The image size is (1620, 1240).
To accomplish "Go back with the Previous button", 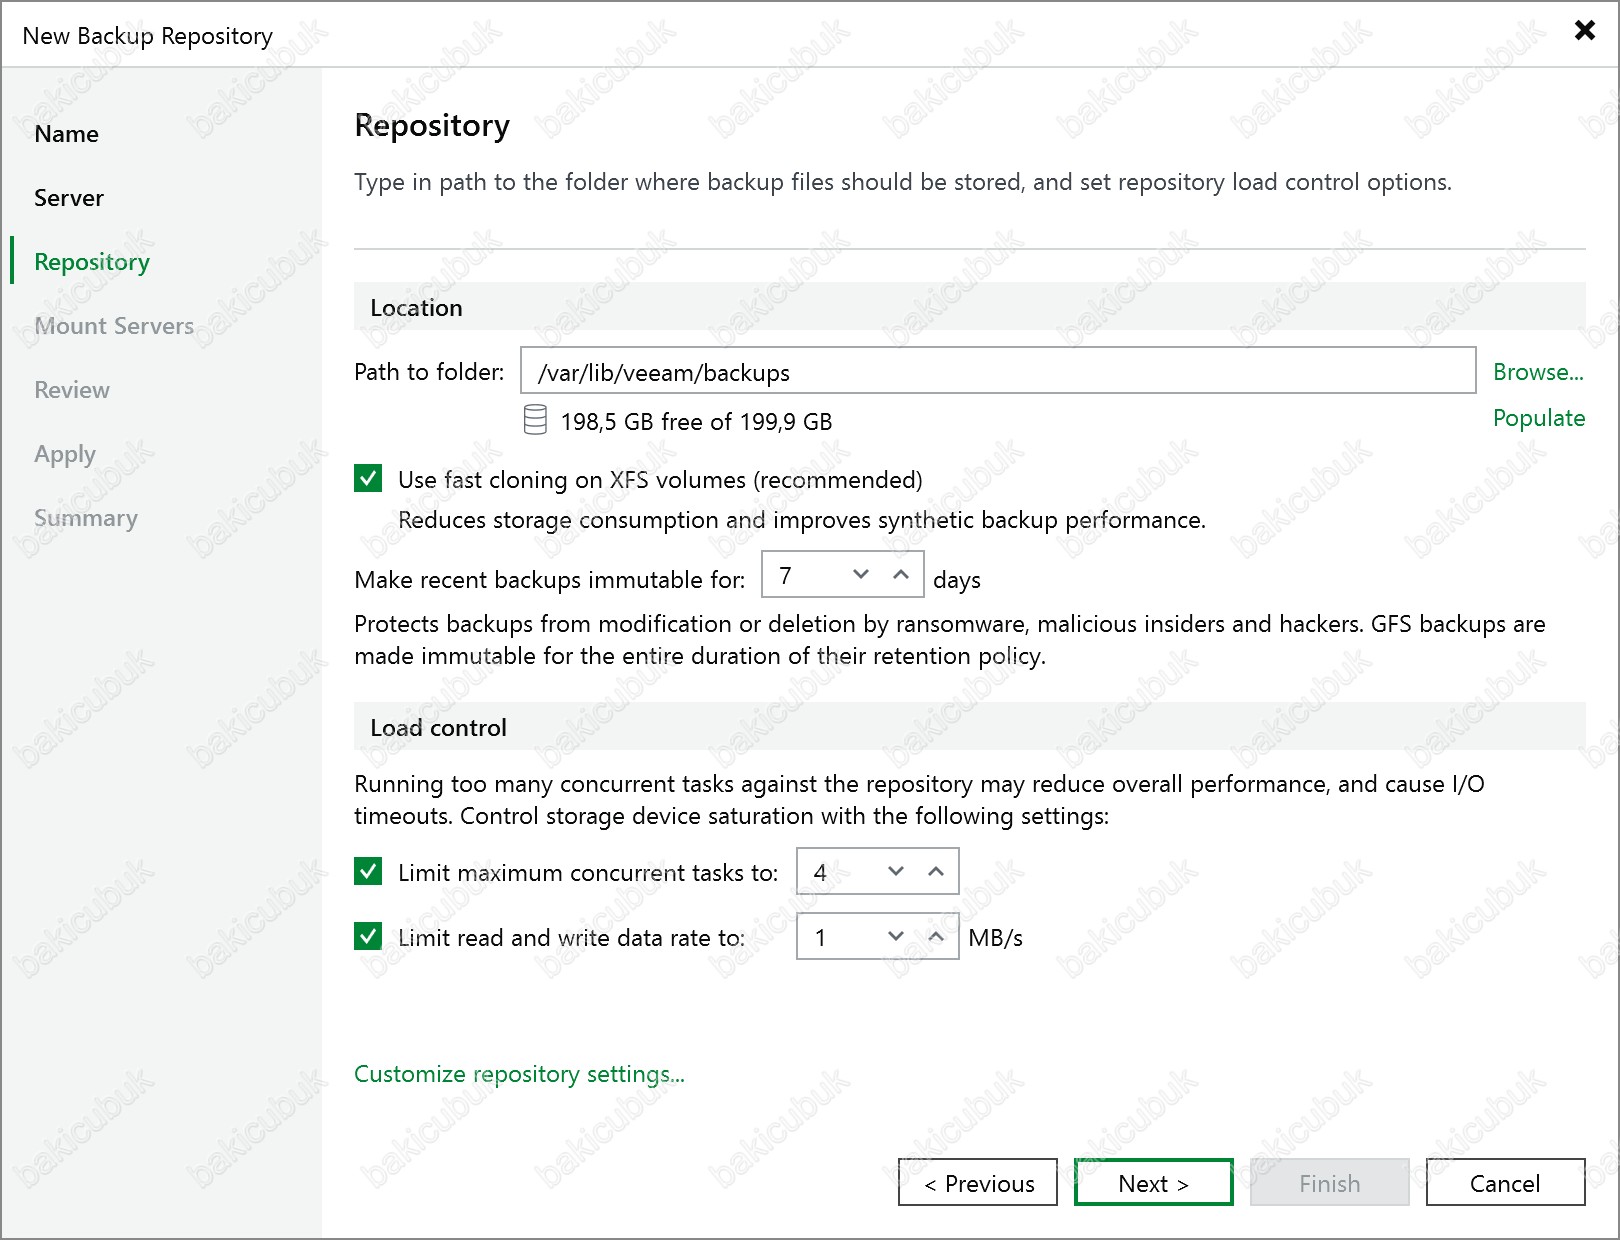I will click(978, 1183).
